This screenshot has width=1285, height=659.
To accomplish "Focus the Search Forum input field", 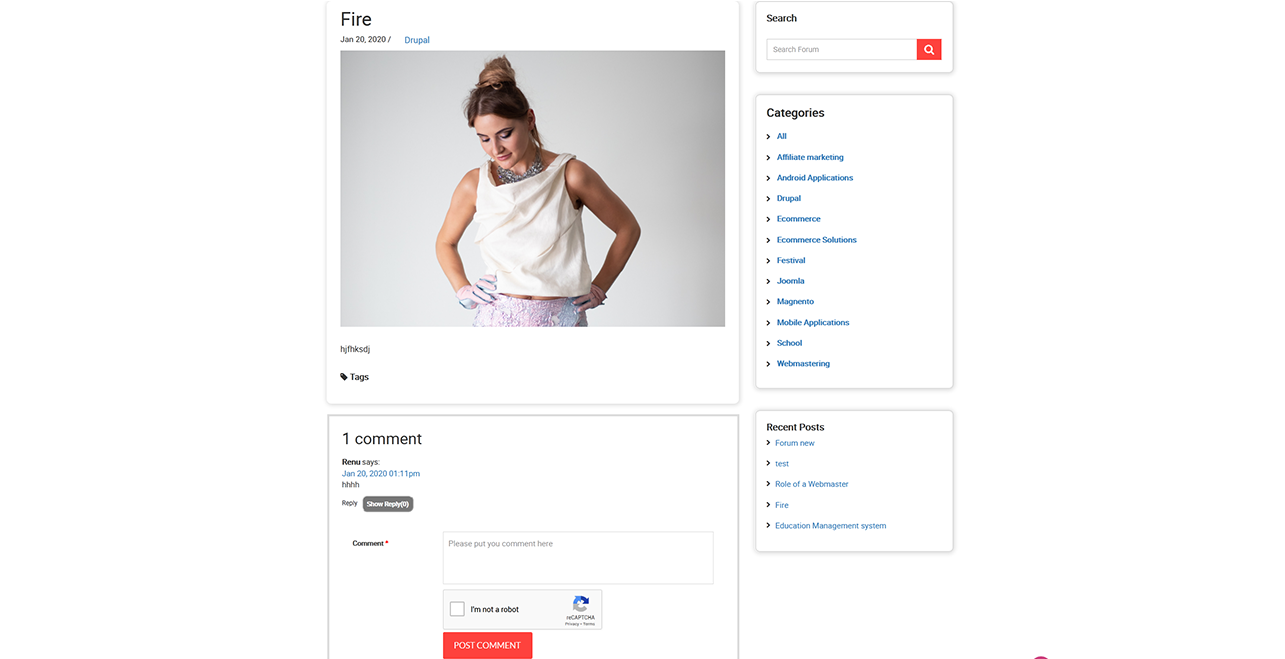I will coord(842,49).
